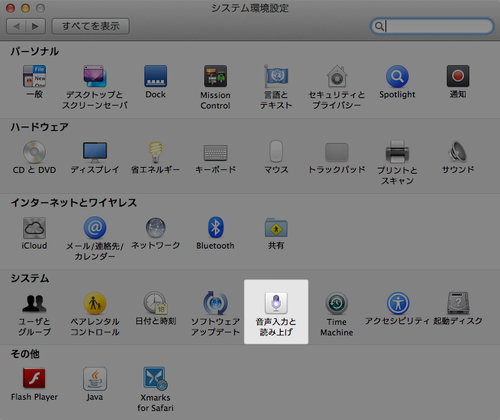Go forward with the right arrow button
Image resolution: width=500 pixels, height=420 pixels.
[35, 26]
